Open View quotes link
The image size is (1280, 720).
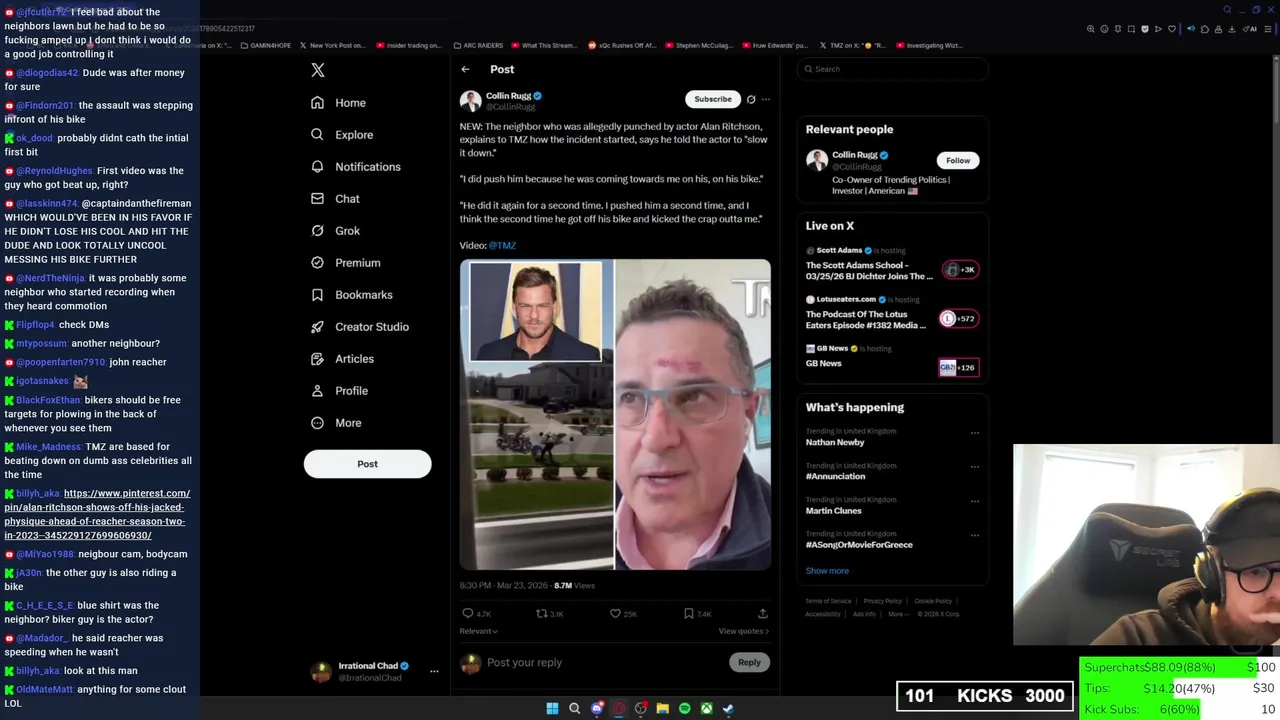[x=744, y=631]
